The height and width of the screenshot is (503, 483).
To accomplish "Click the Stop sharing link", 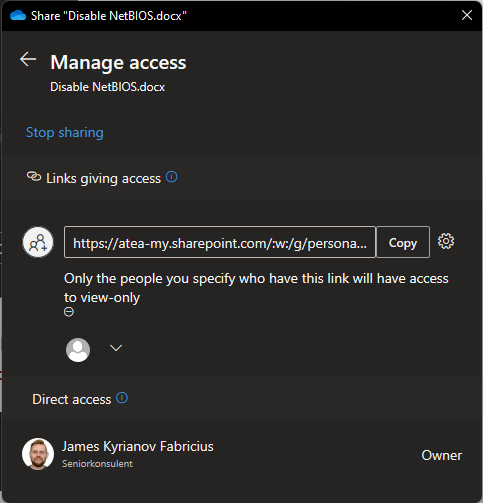I will [x=65, y=132].
